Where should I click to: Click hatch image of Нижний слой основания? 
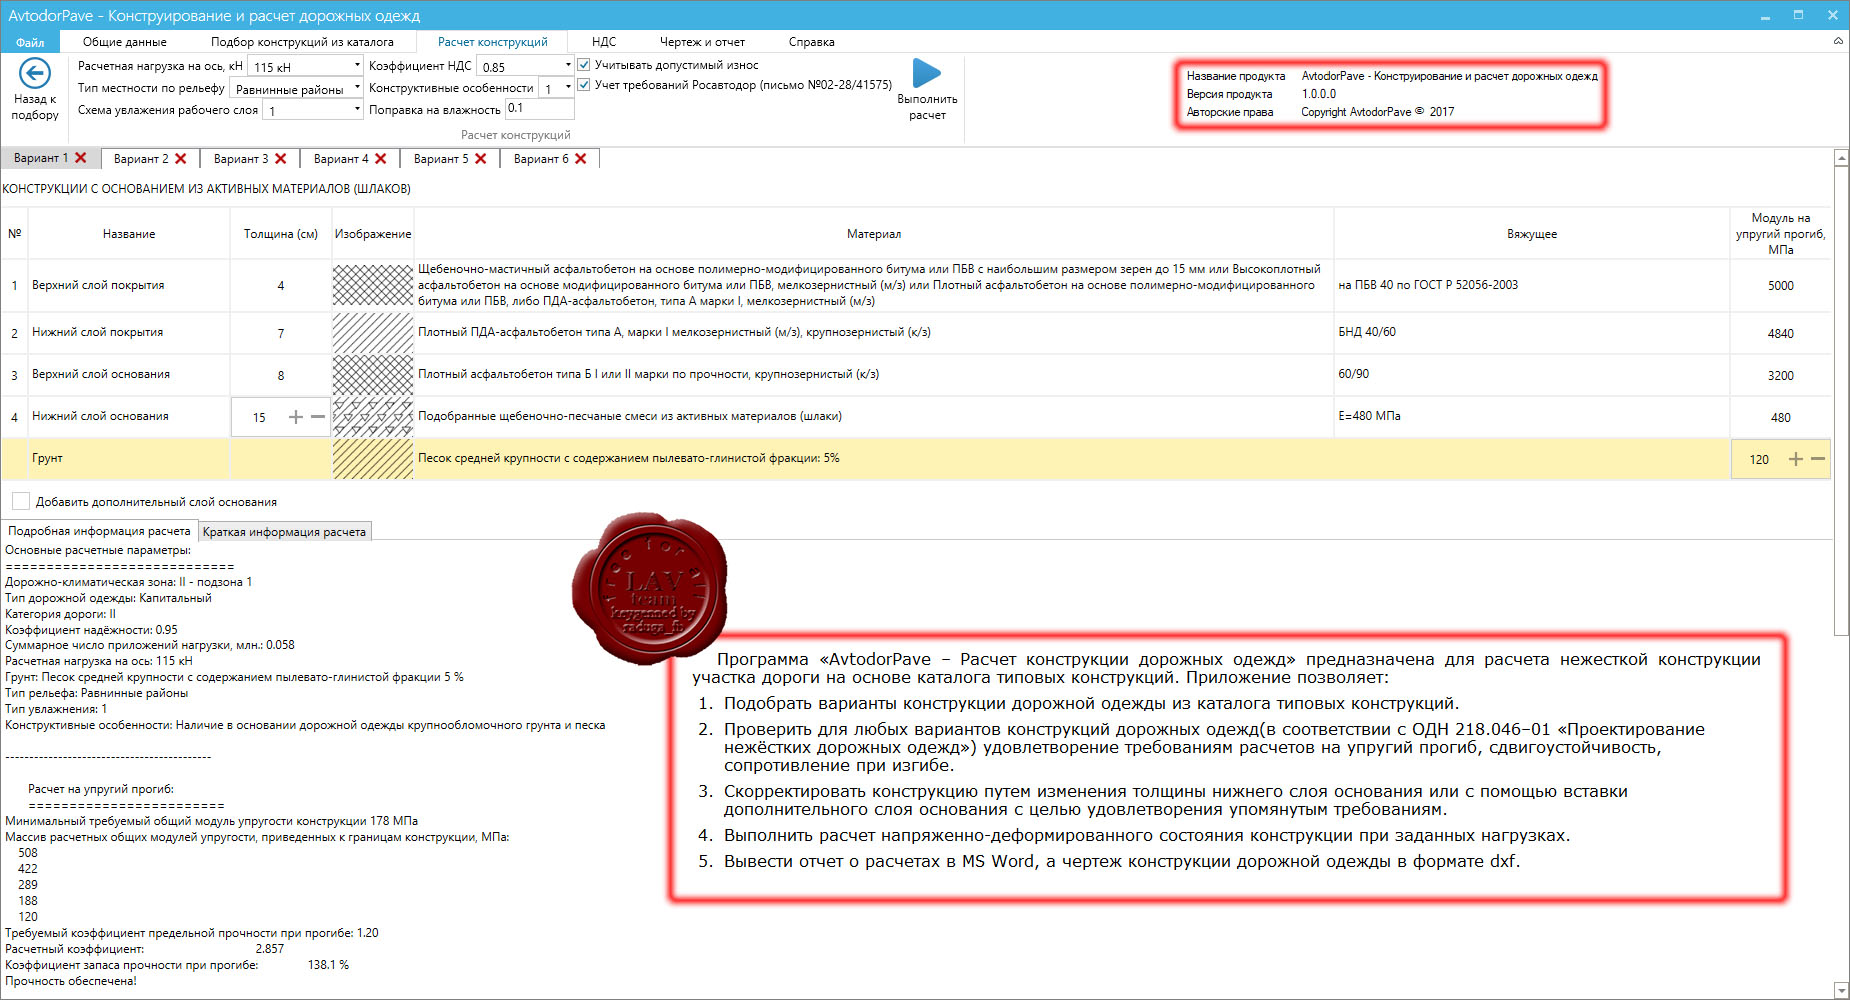pyautogui.click(x=373, y=417)
